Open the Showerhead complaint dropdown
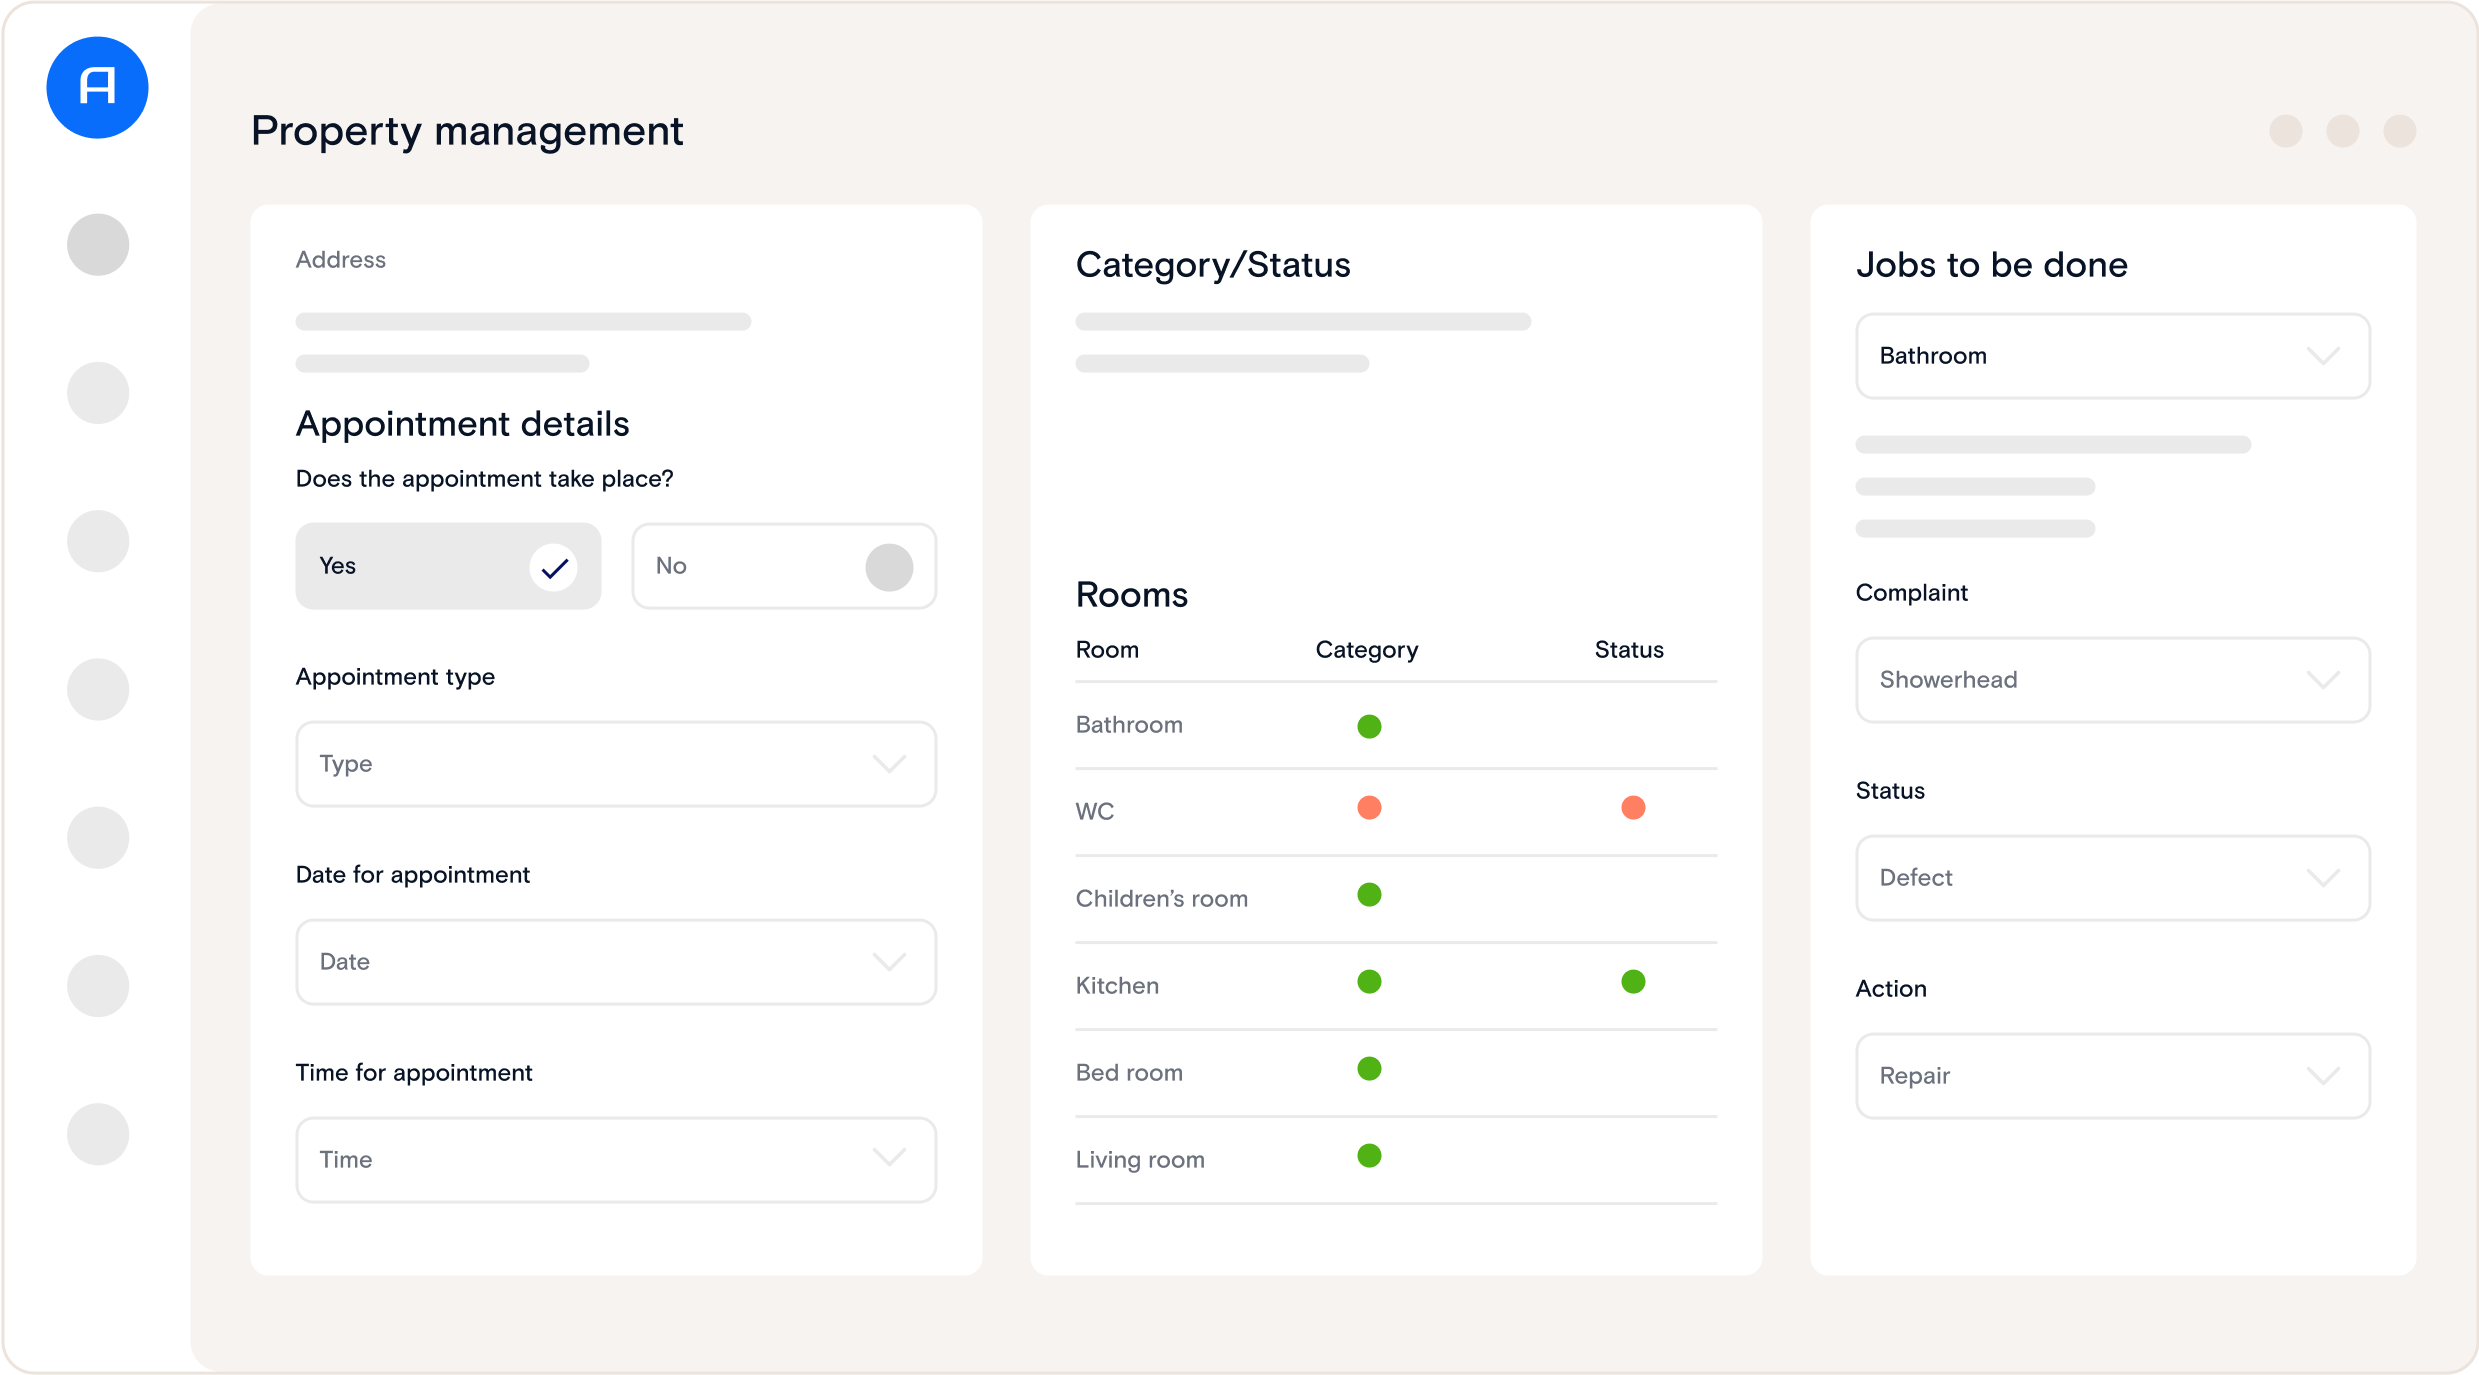The height and width of the screenshot is (1375, 2479). pos(2111,680)
